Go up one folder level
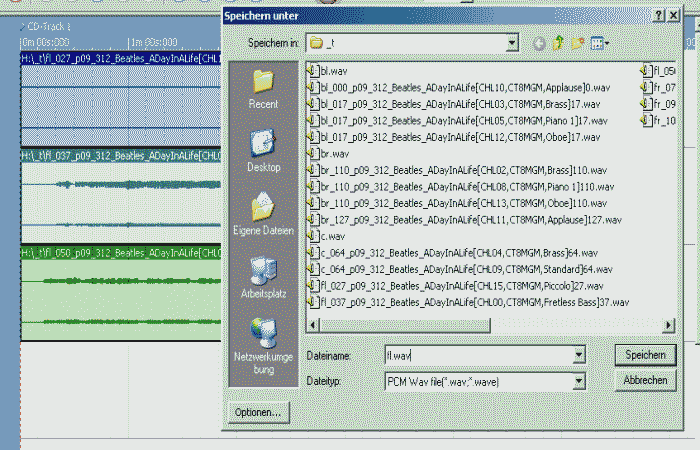The image size is (700, 450). (558, 43)
